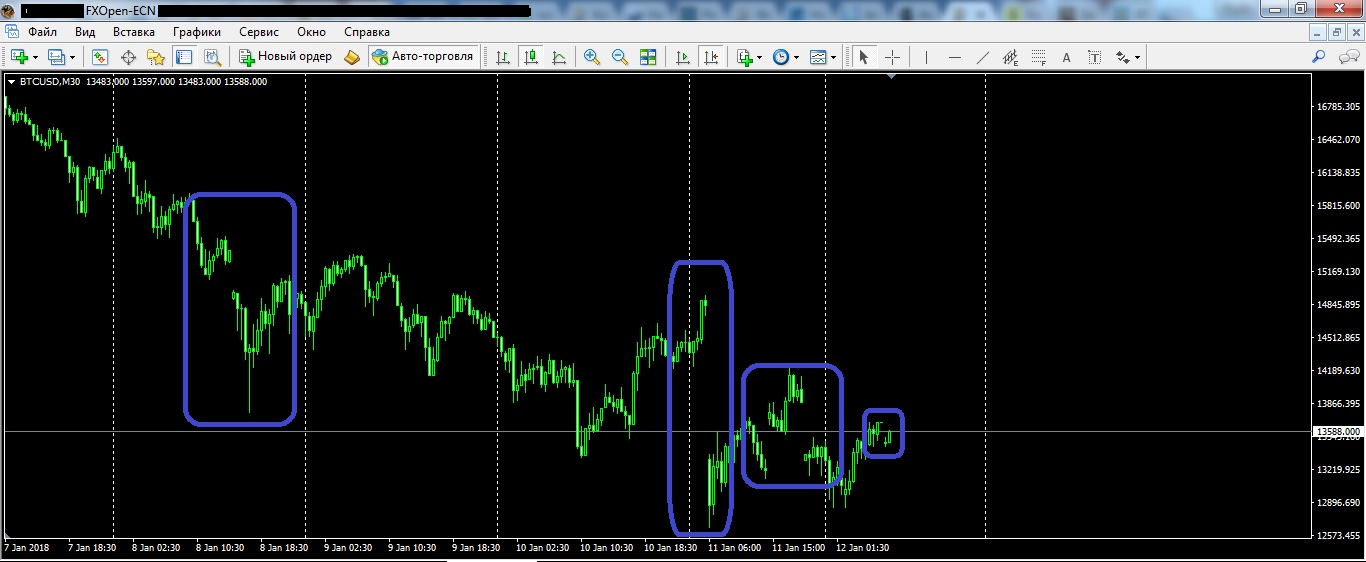Image resolution: width=1366 pixels, height=562 pixels.
Task: Open the Сервис menu
Action: [x=259, y=32]
